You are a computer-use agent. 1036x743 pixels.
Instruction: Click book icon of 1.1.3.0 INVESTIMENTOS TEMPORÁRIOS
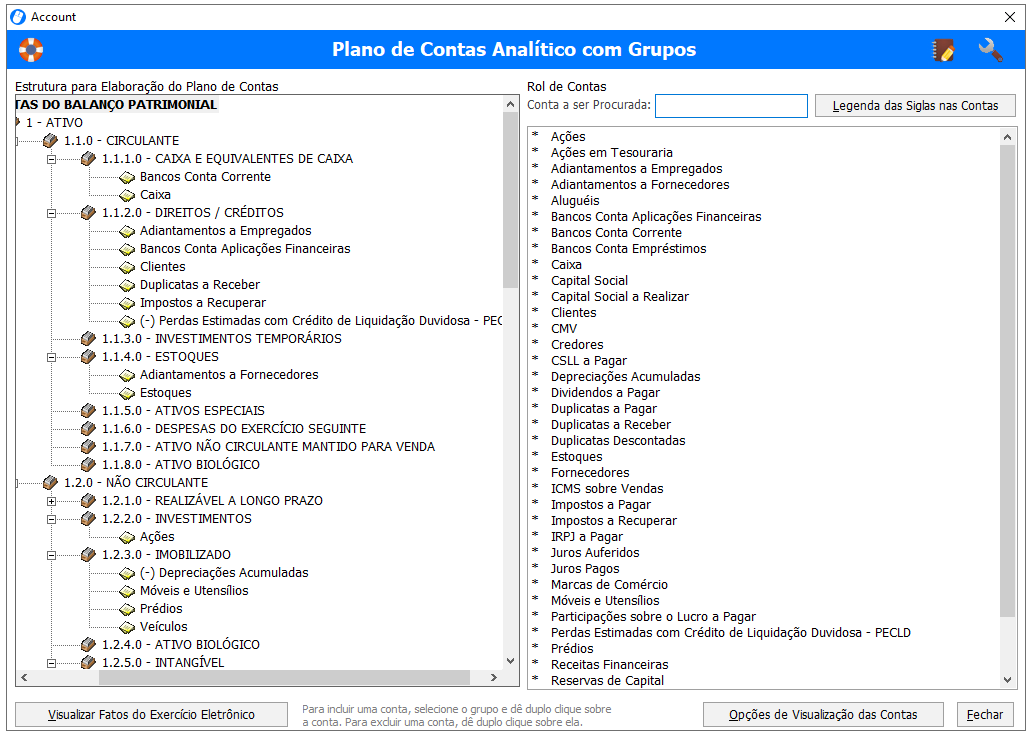point(89,339)
